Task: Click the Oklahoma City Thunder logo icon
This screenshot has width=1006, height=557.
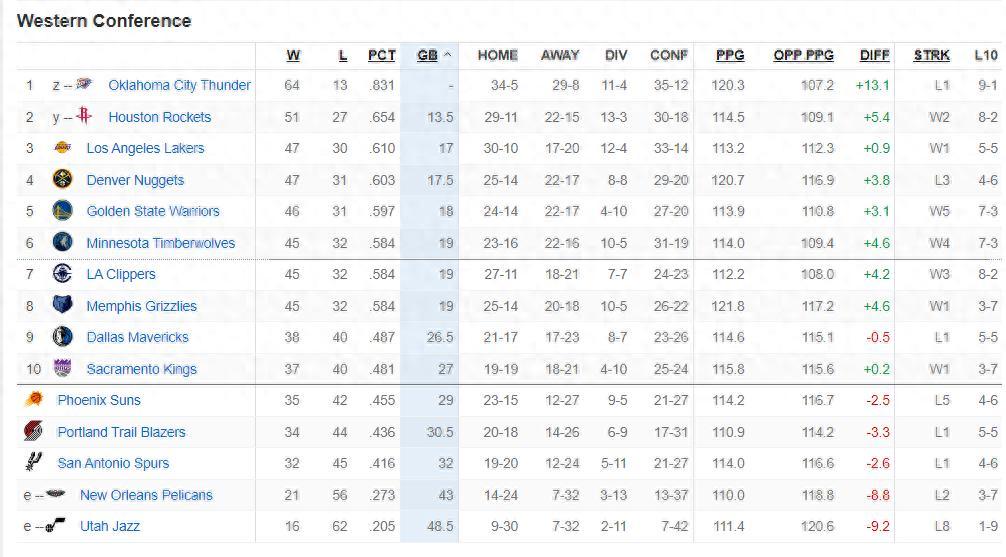Action: (x=85, y=85)
